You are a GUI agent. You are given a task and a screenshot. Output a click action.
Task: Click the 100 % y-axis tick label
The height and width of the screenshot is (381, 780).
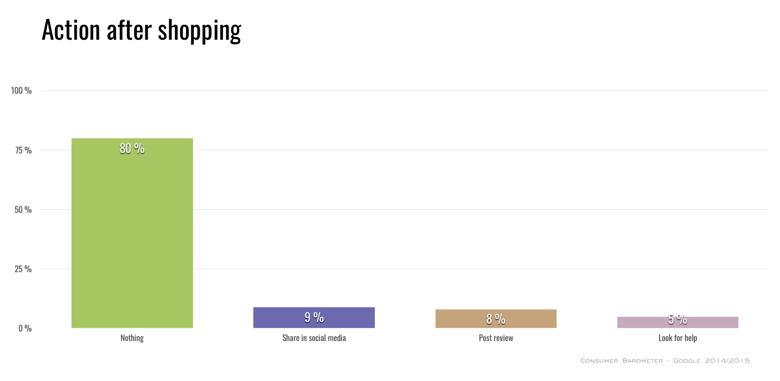point(22,91)
